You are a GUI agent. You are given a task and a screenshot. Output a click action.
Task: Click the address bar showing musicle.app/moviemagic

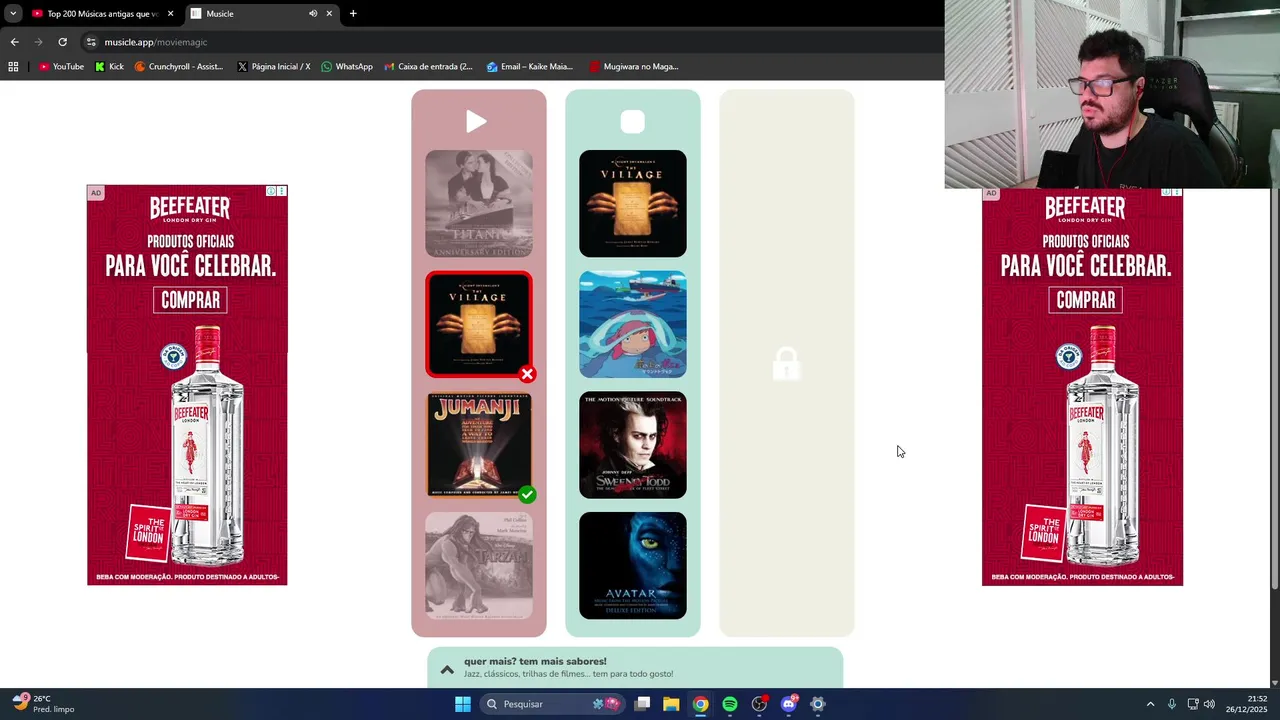click(510, 42)
